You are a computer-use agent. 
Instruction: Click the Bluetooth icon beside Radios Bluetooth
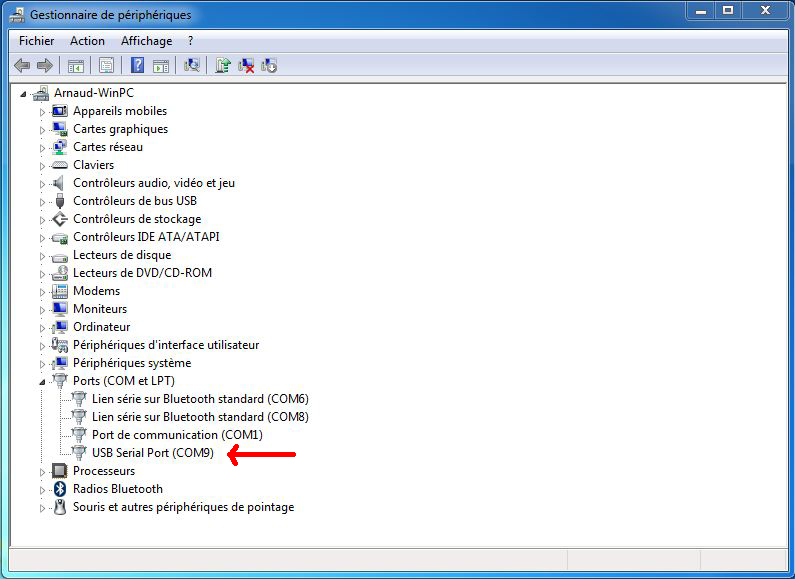pos(60,489)
